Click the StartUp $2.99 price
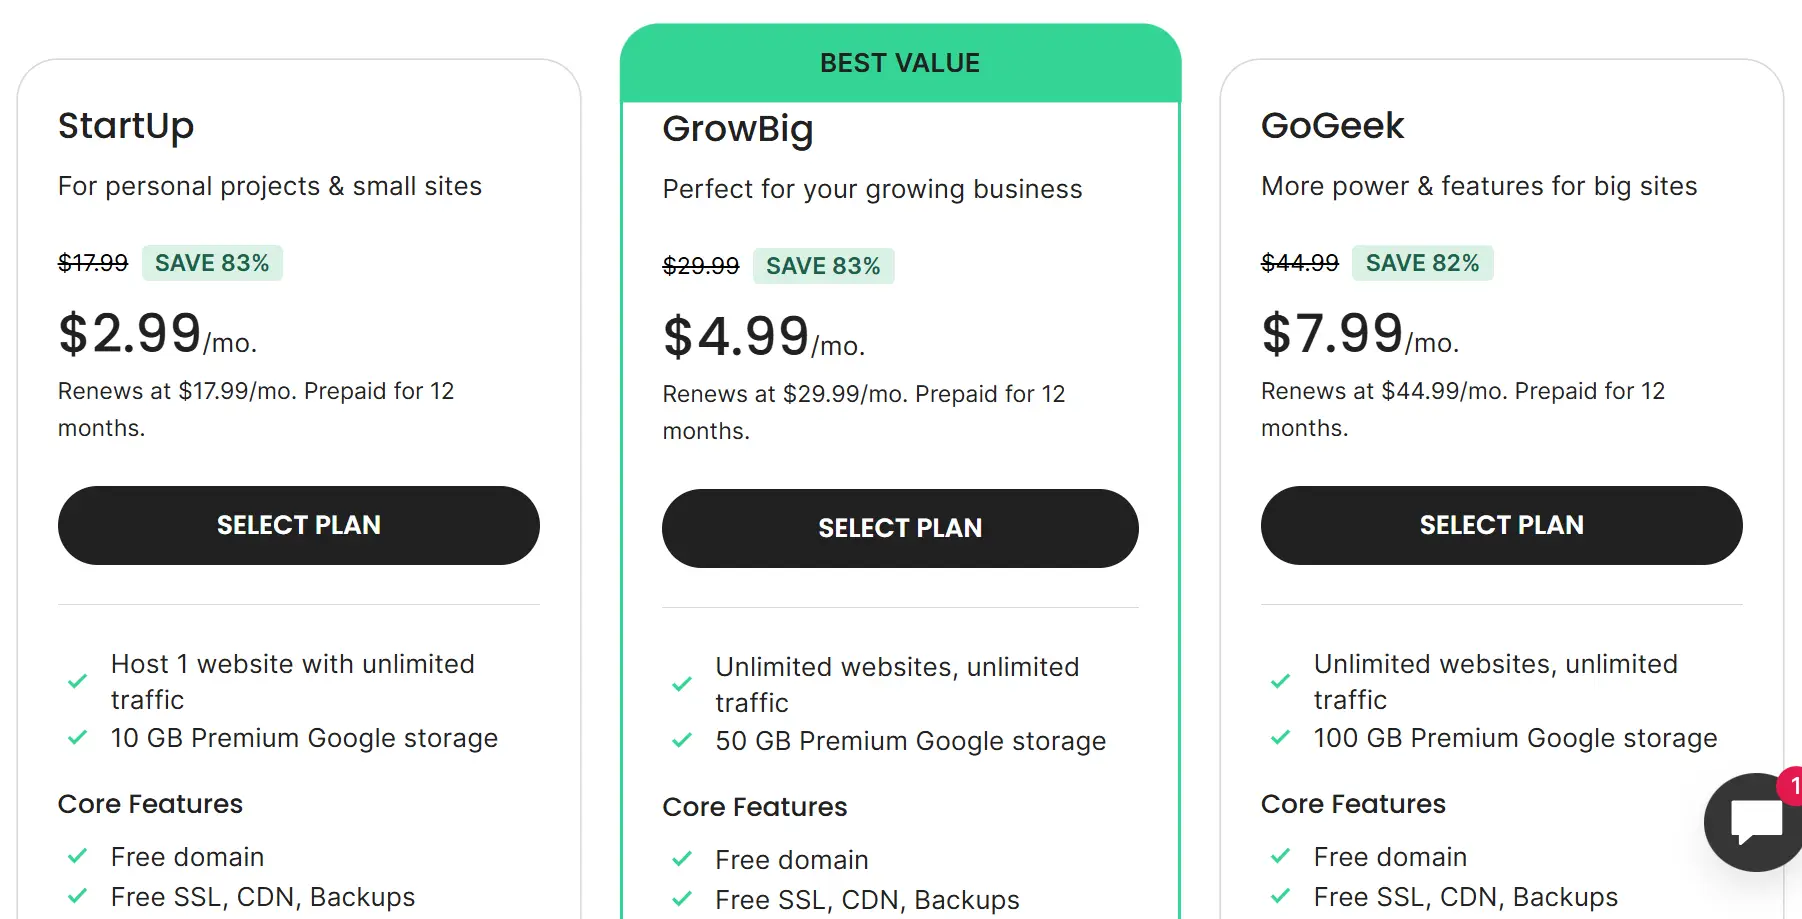Image resolution: width=1802 pixels, height=919 pixels. coord(131,333)
